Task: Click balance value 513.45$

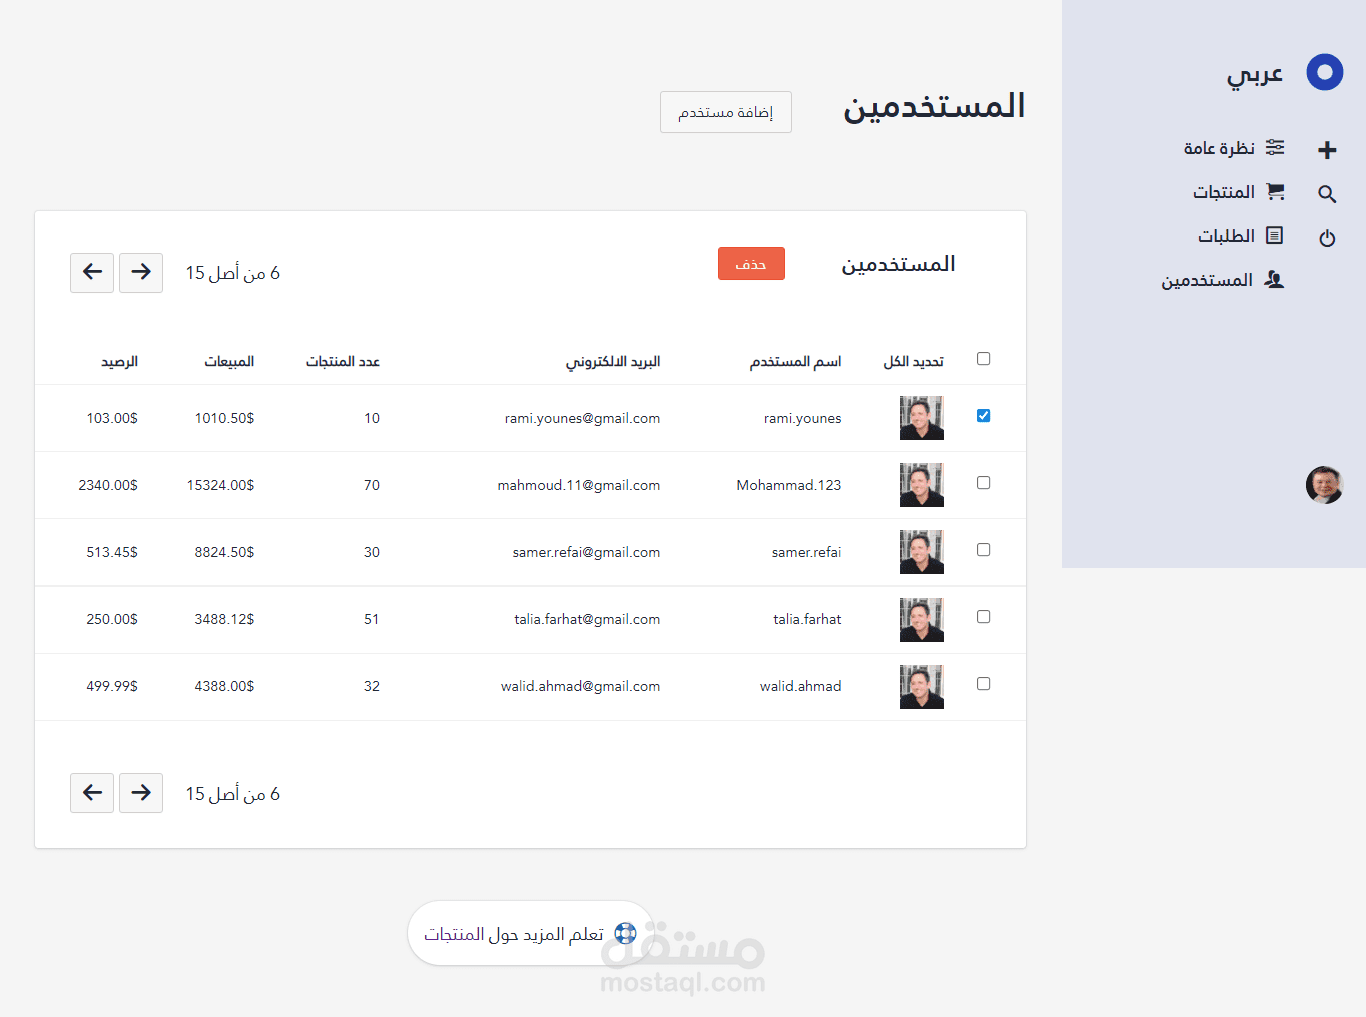Action: pyautogui.click(x=112, y=552)
